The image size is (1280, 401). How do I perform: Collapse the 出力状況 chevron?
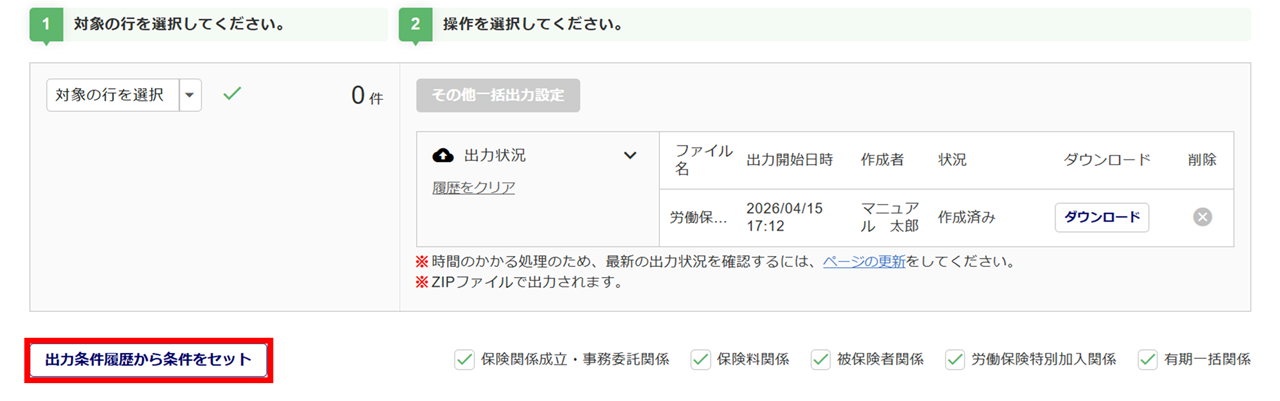tap(630, 155)
